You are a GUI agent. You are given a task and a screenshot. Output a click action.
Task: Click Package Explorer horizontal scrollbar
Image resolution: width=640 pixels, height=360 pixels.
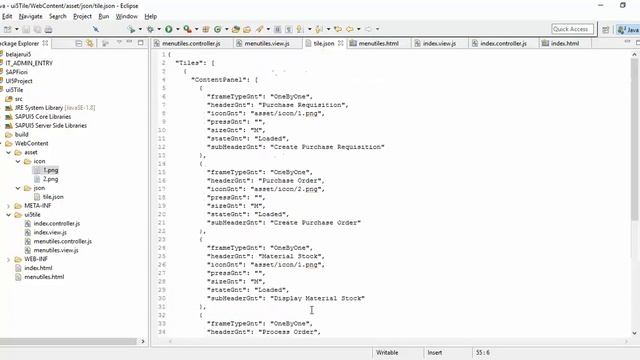point(68,341)
